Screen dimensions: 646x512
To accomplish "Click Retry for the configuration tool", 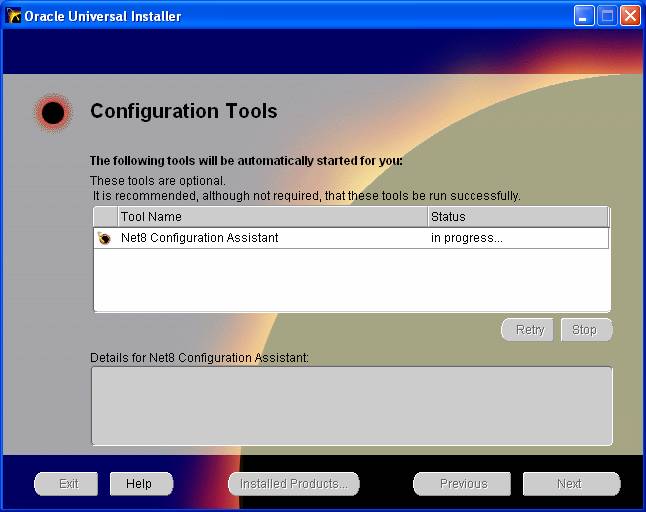I will pyautogui.click(x=527, y=330).
